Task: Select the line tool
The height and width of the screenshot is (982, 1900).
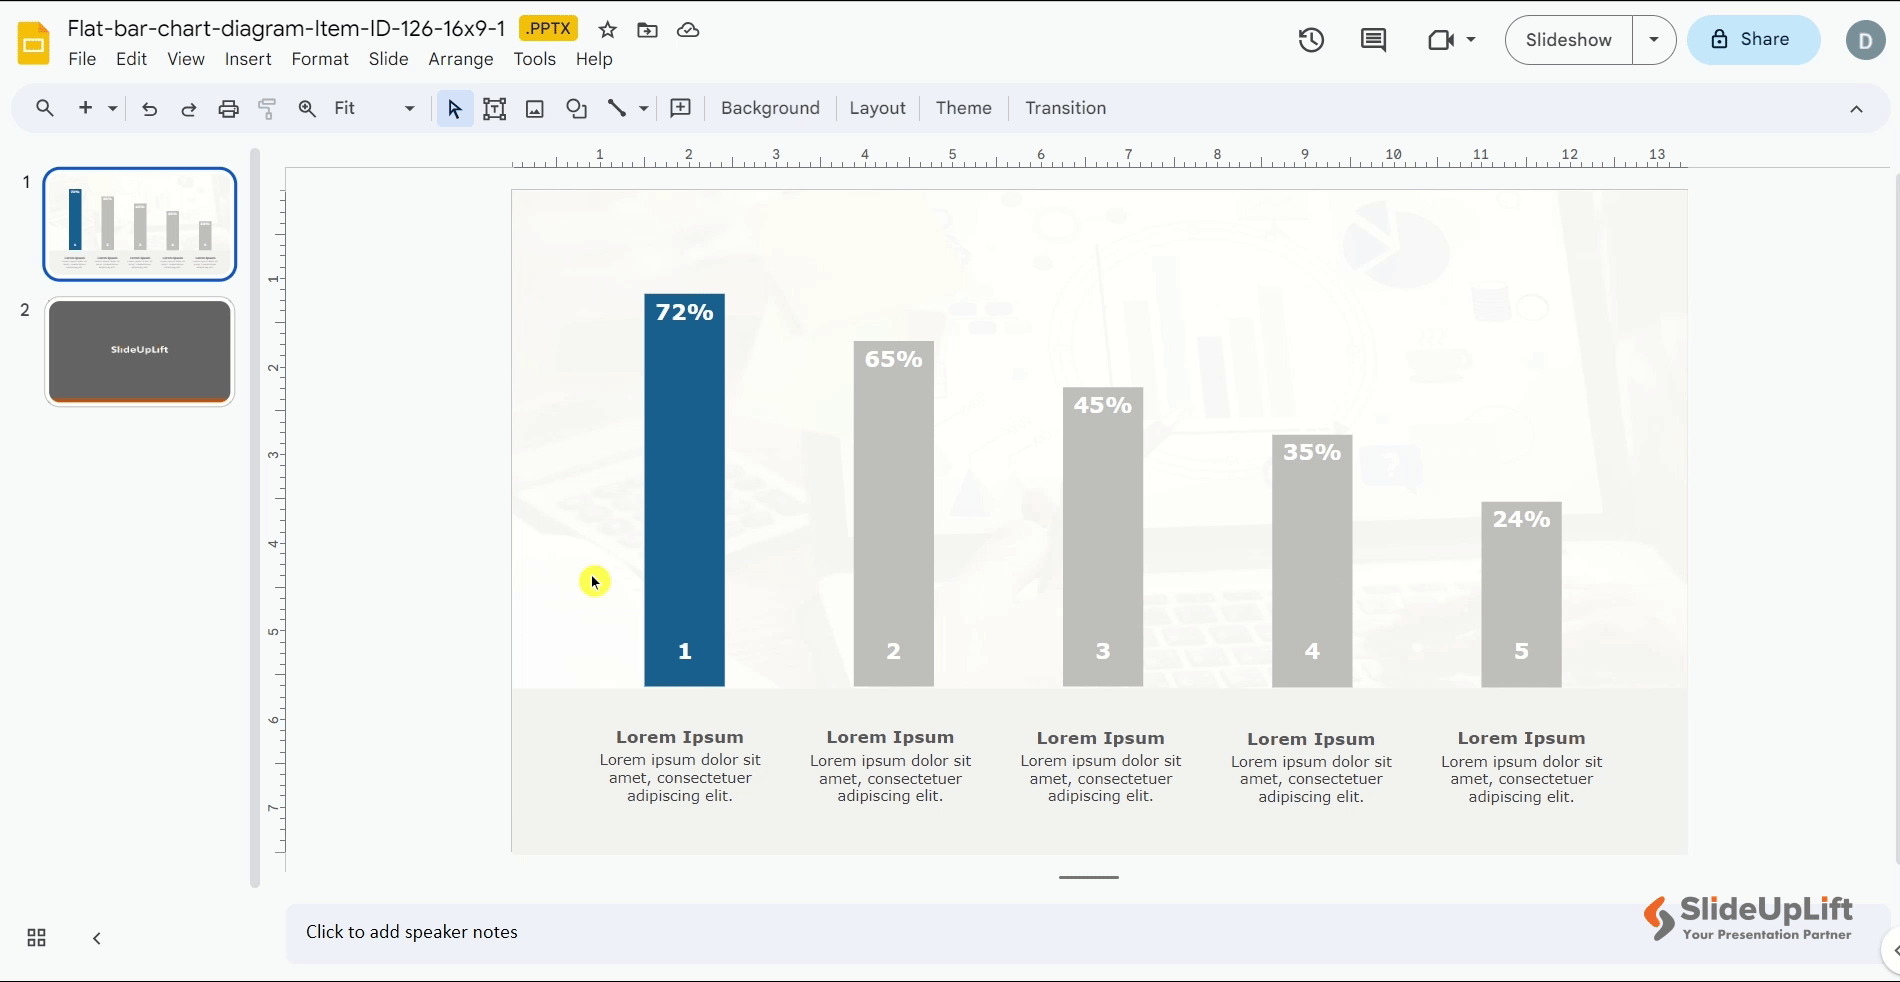Action: (617, 108)
